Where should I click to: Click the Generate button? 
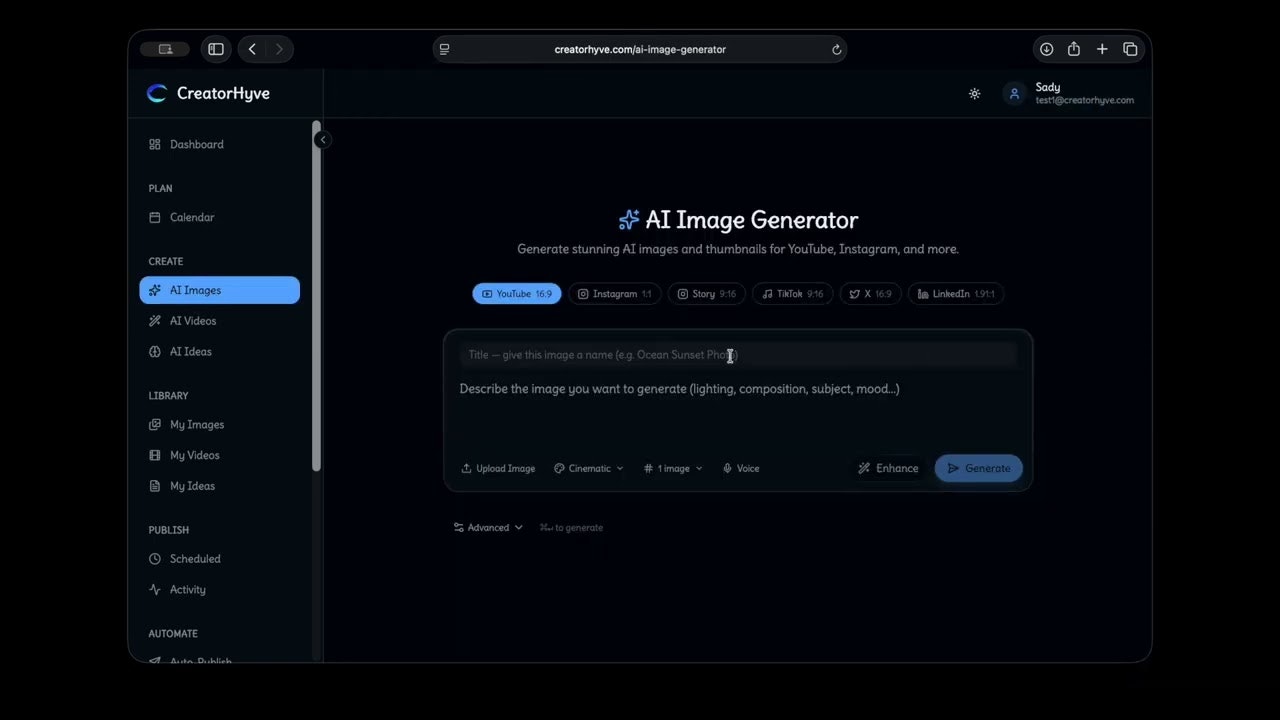(x=978, y=468)
